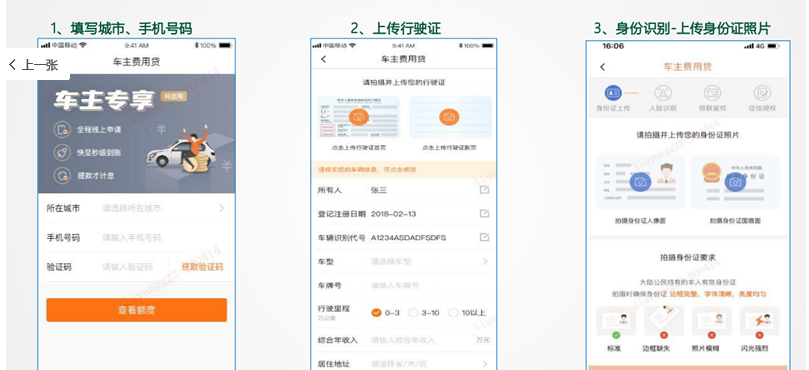Edit the 所有人 张三 field icon
809x370 pixels.
coord(484,190)
